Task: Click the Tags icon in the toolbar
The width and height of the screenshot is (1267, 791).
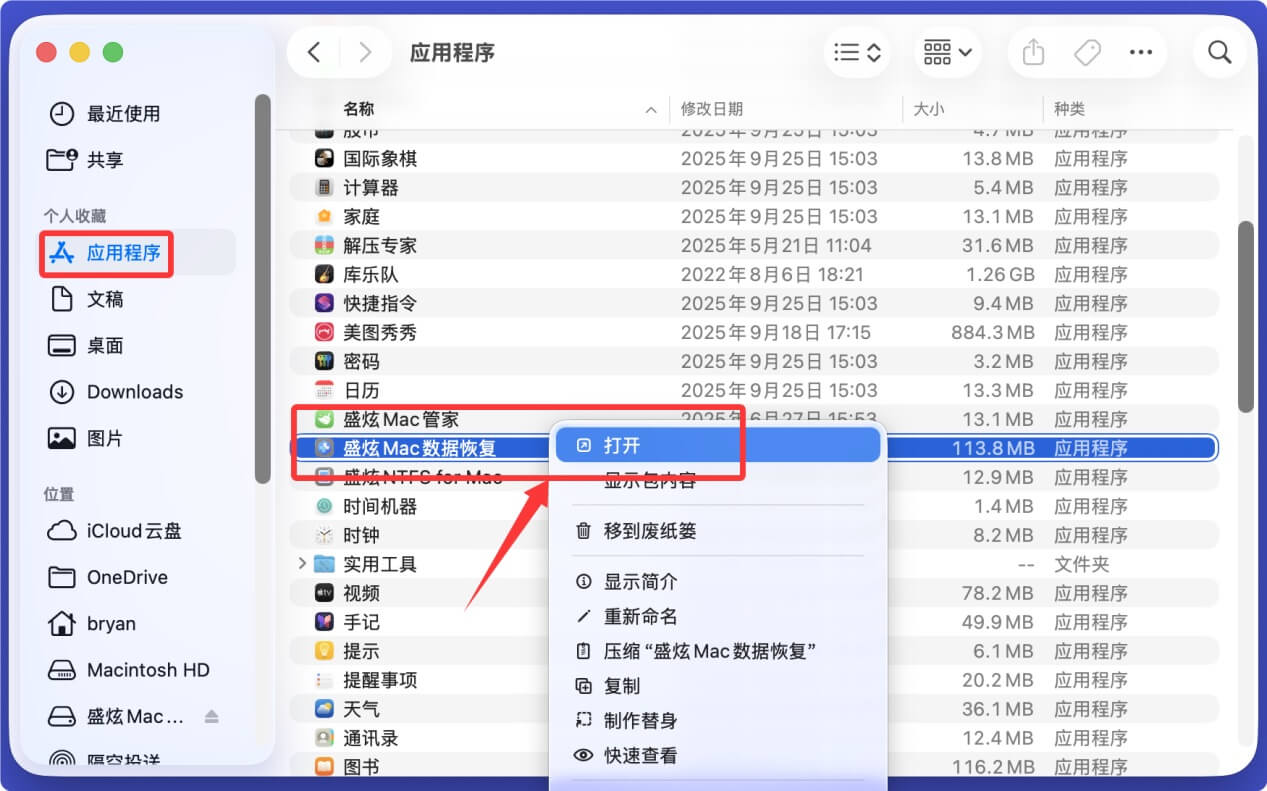Action: coord(1087,52)
